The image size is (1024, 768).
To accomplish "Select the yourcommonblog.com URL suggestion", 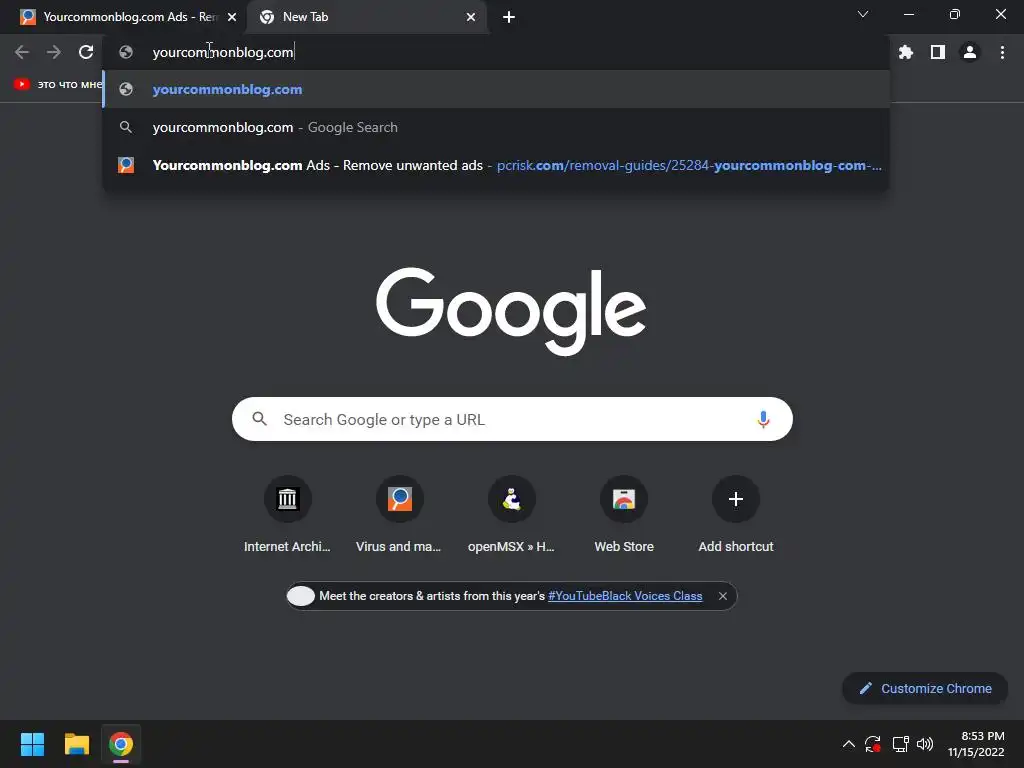I will [496, 89].
